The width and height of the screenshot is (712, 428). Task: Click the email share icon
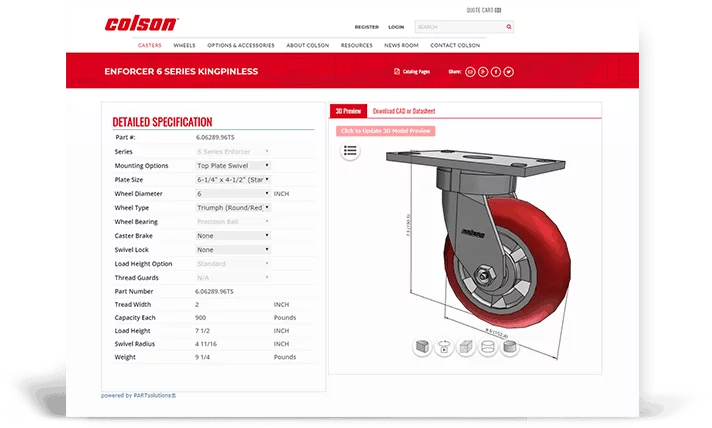[471, 72]
